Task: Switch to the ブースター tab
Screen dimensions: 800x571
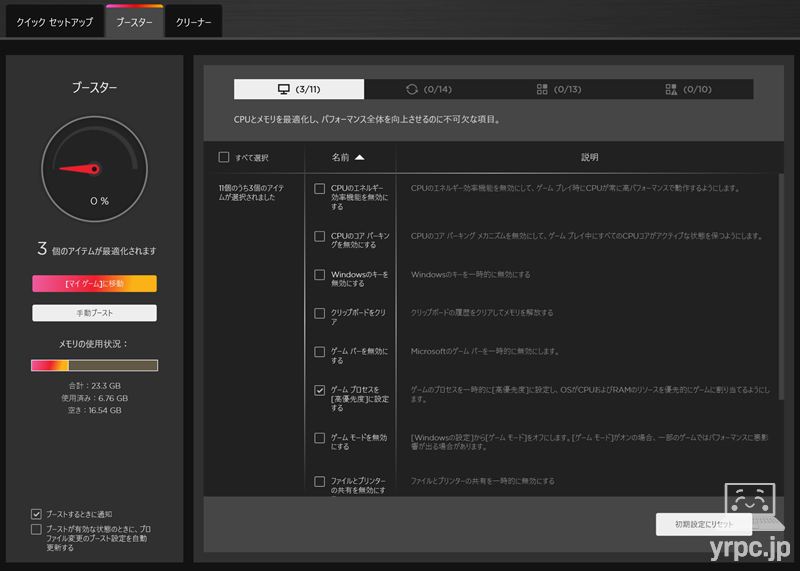Action: (x=135, y=22)
